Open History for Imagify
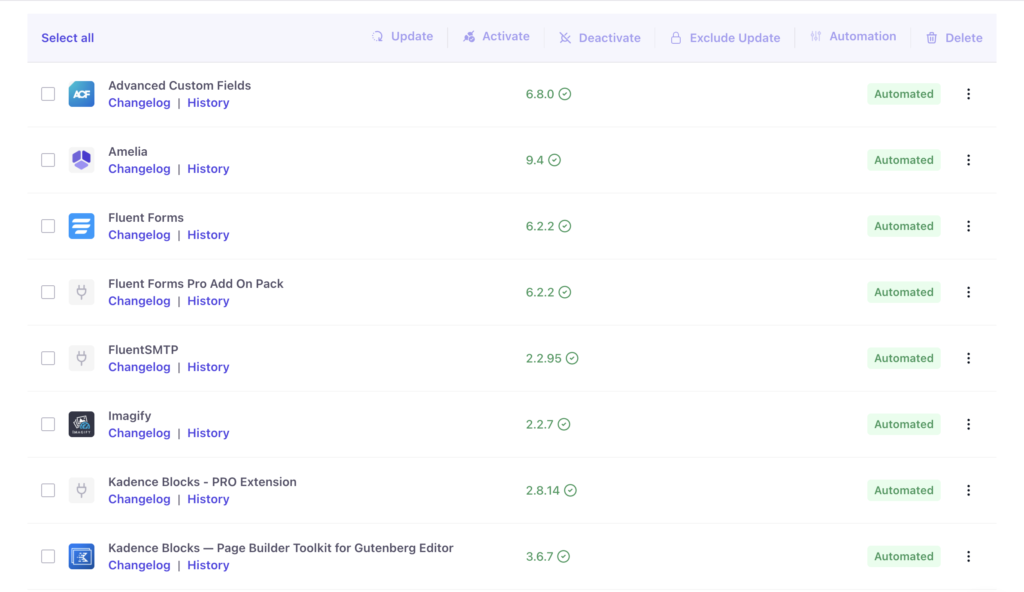1024x592 pixels. point(208,433)
